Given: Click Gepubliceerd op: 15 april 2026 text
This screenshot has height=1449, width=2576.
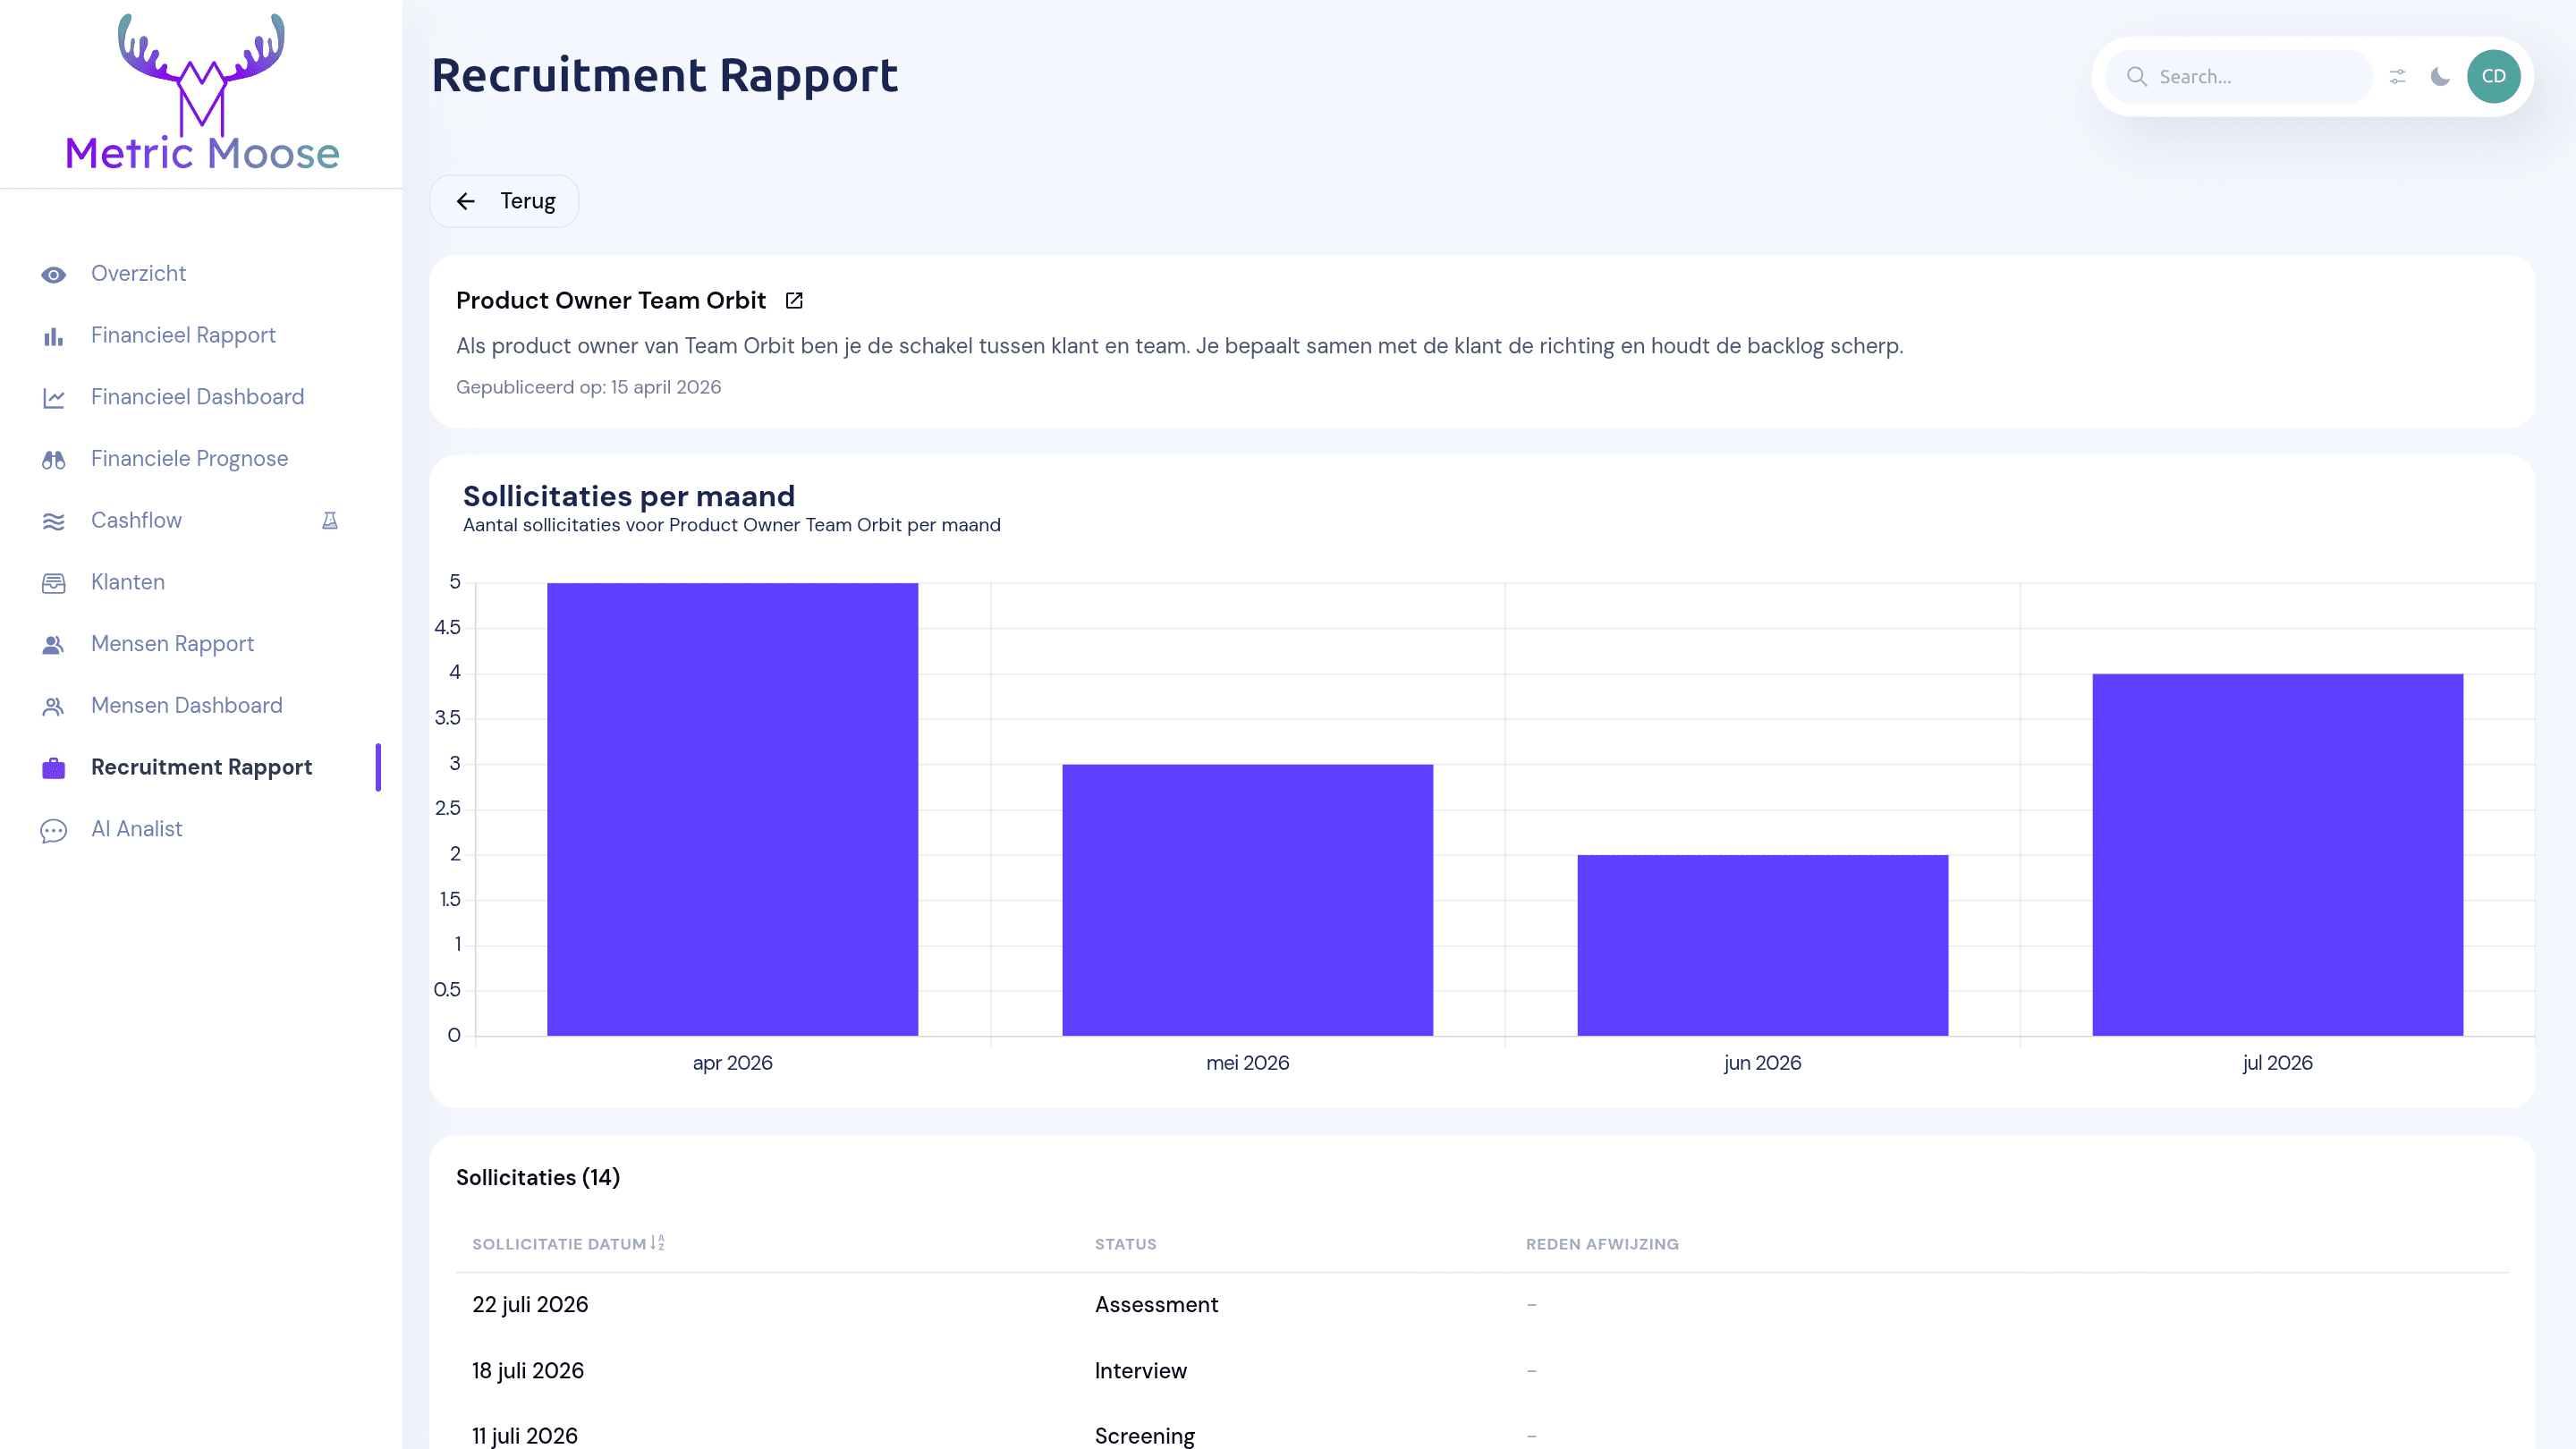Looking at the screenshot, I should [589, 388].
